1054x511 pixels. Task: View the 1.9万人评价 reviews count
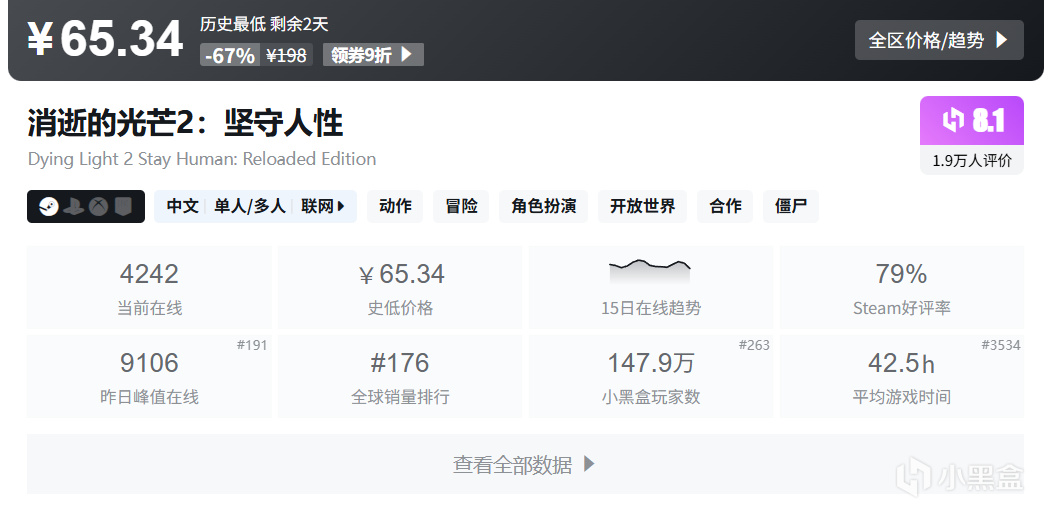pyautogui.click(x=972, y=161)
